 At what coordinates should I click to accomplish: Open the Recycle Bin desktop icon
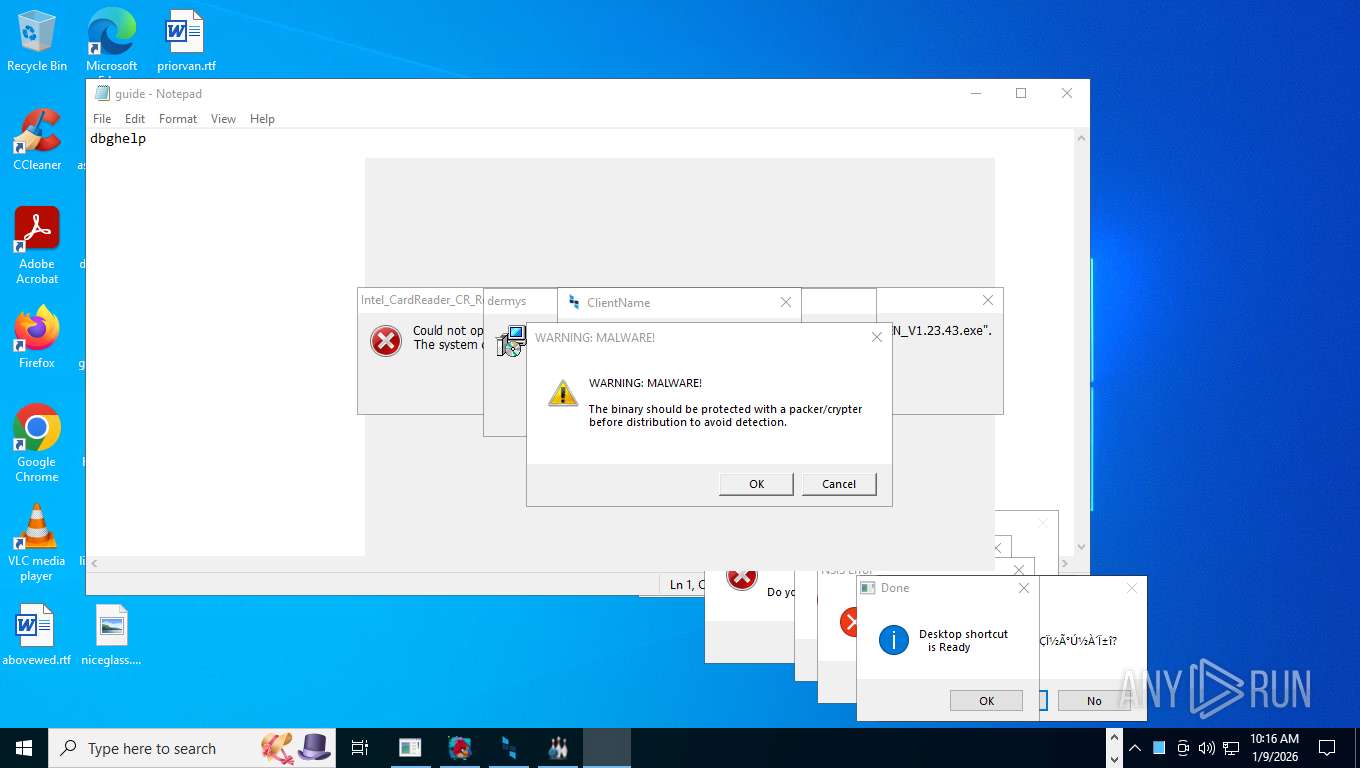[37, 41]
